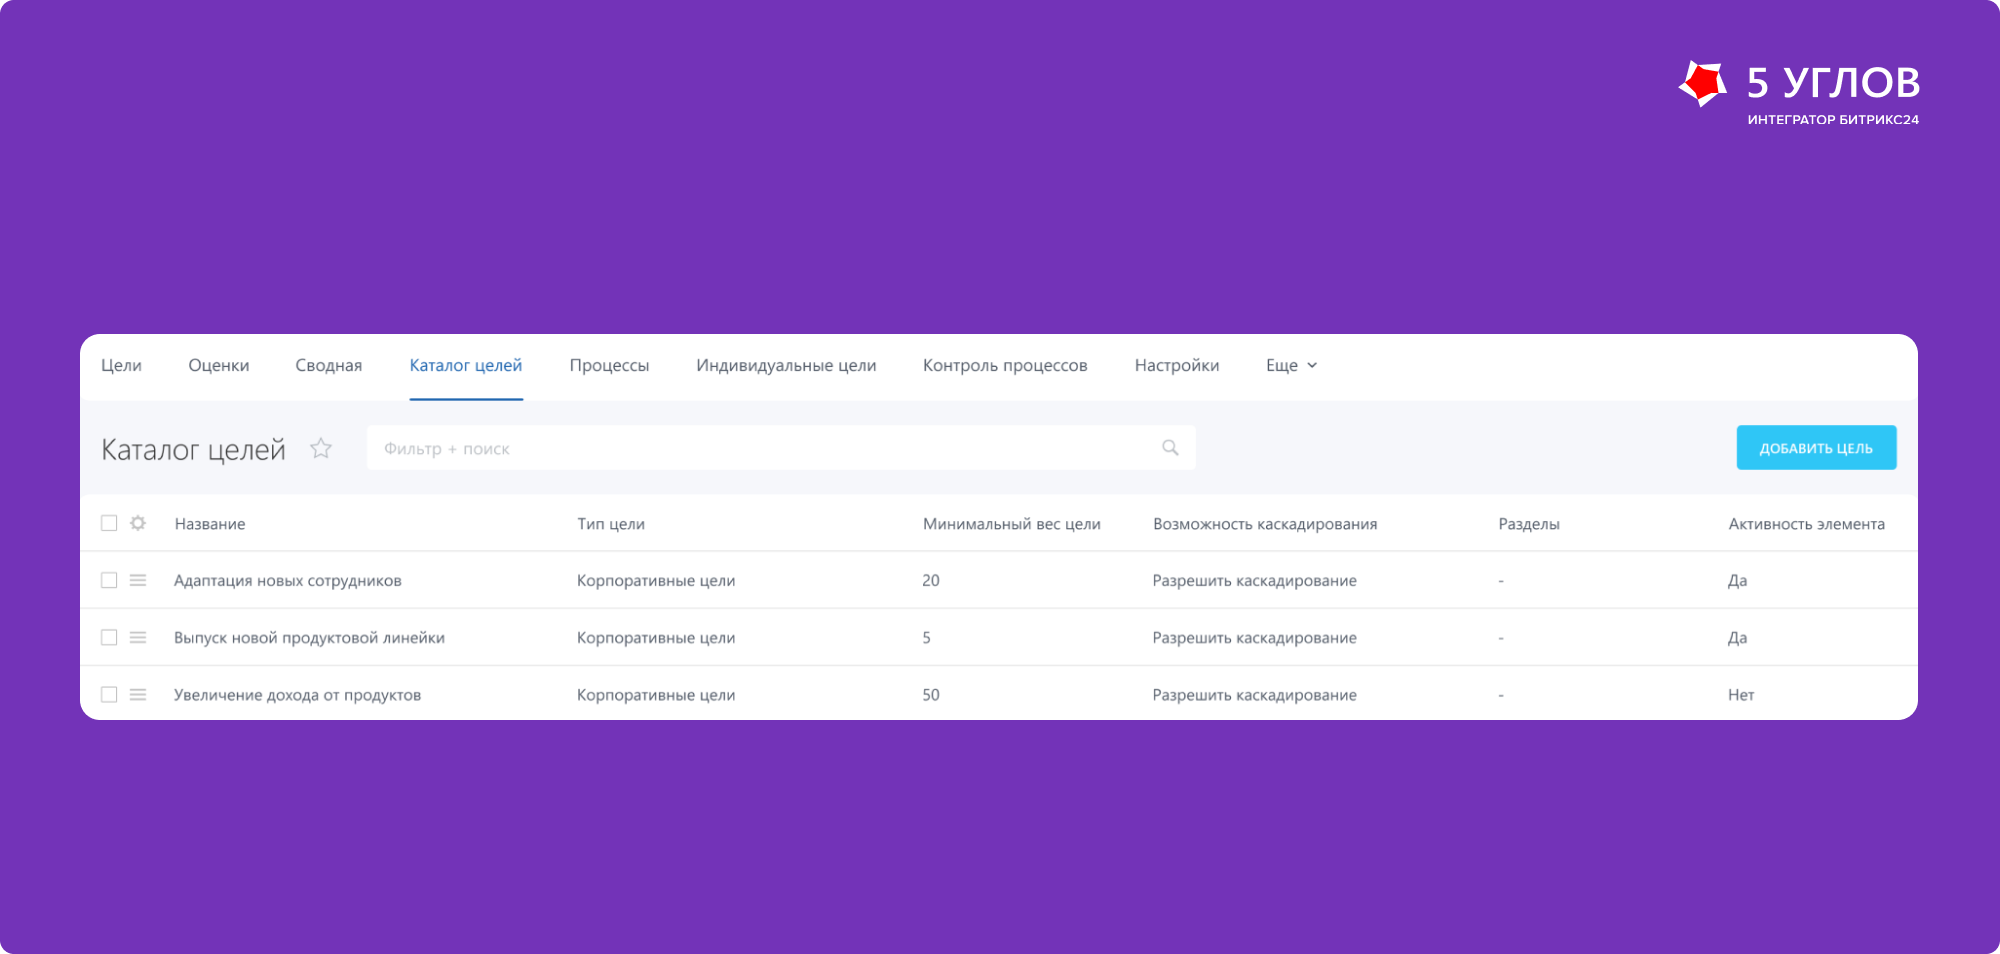
Task: Open the Адаптация новых сотрудников goal
Action: click(288, 581)
